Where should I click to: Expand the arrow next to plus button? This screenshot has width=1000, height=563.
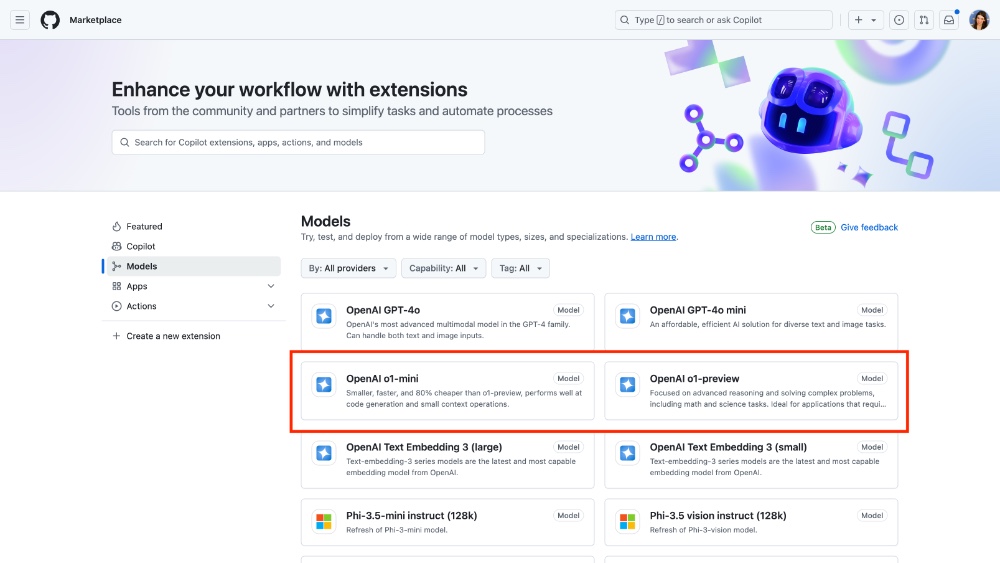click(x=874, y=20)
